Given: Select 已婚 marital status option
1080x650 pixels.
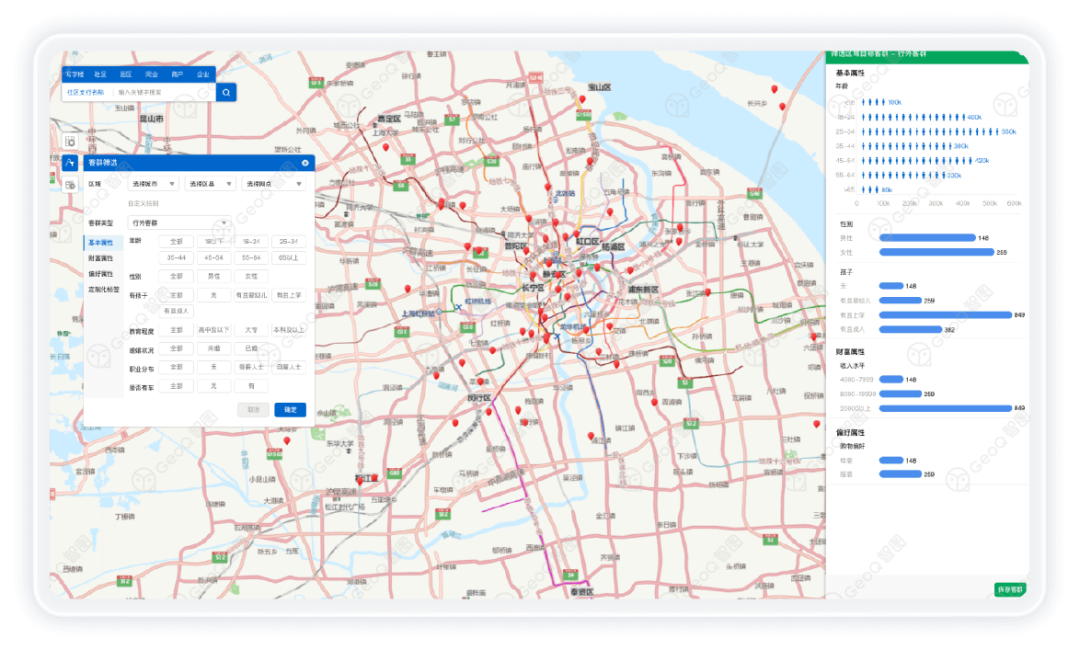Looking at the screenshot, I should coord(251,349).
